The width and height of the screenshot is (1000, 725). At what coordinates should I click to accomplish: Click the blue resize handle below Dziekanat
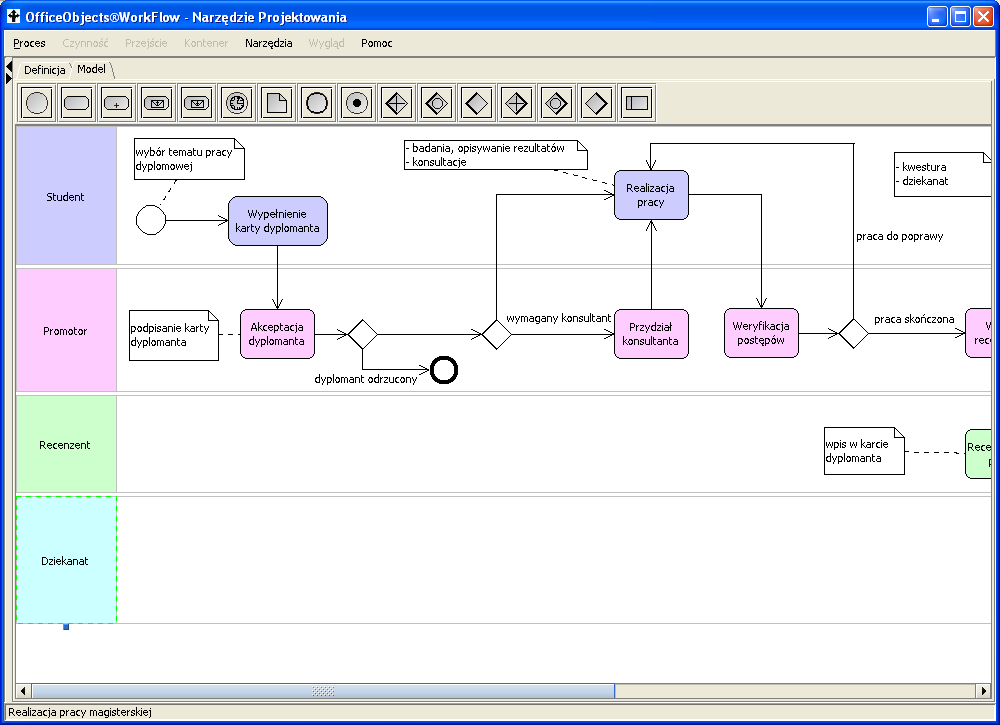(66, 627)
